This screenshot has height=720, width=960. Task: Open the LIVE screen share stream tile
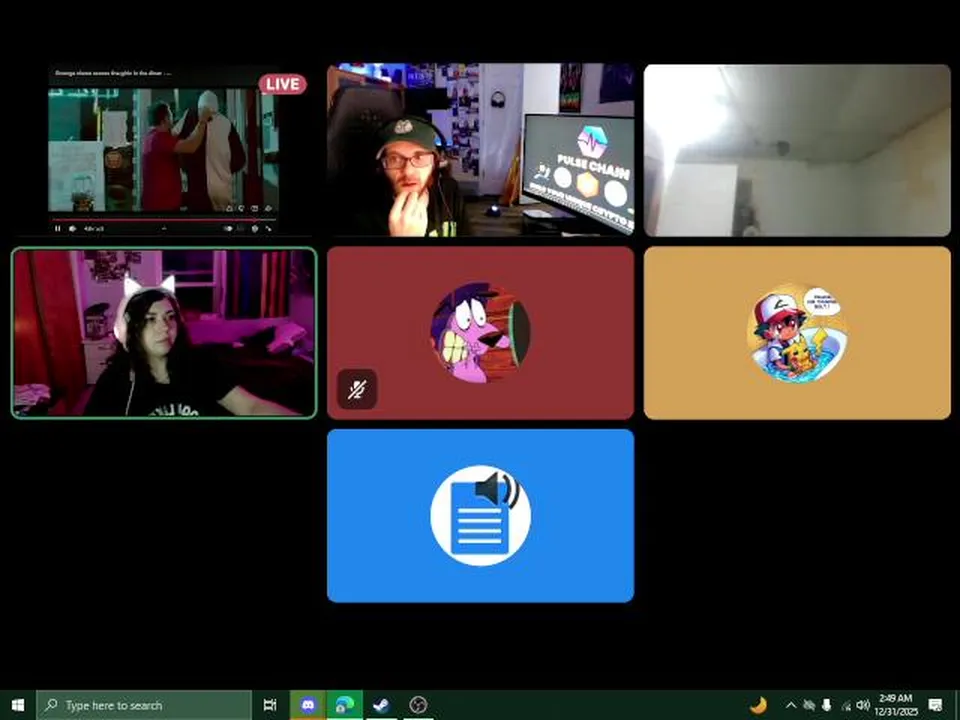point(163,149)
